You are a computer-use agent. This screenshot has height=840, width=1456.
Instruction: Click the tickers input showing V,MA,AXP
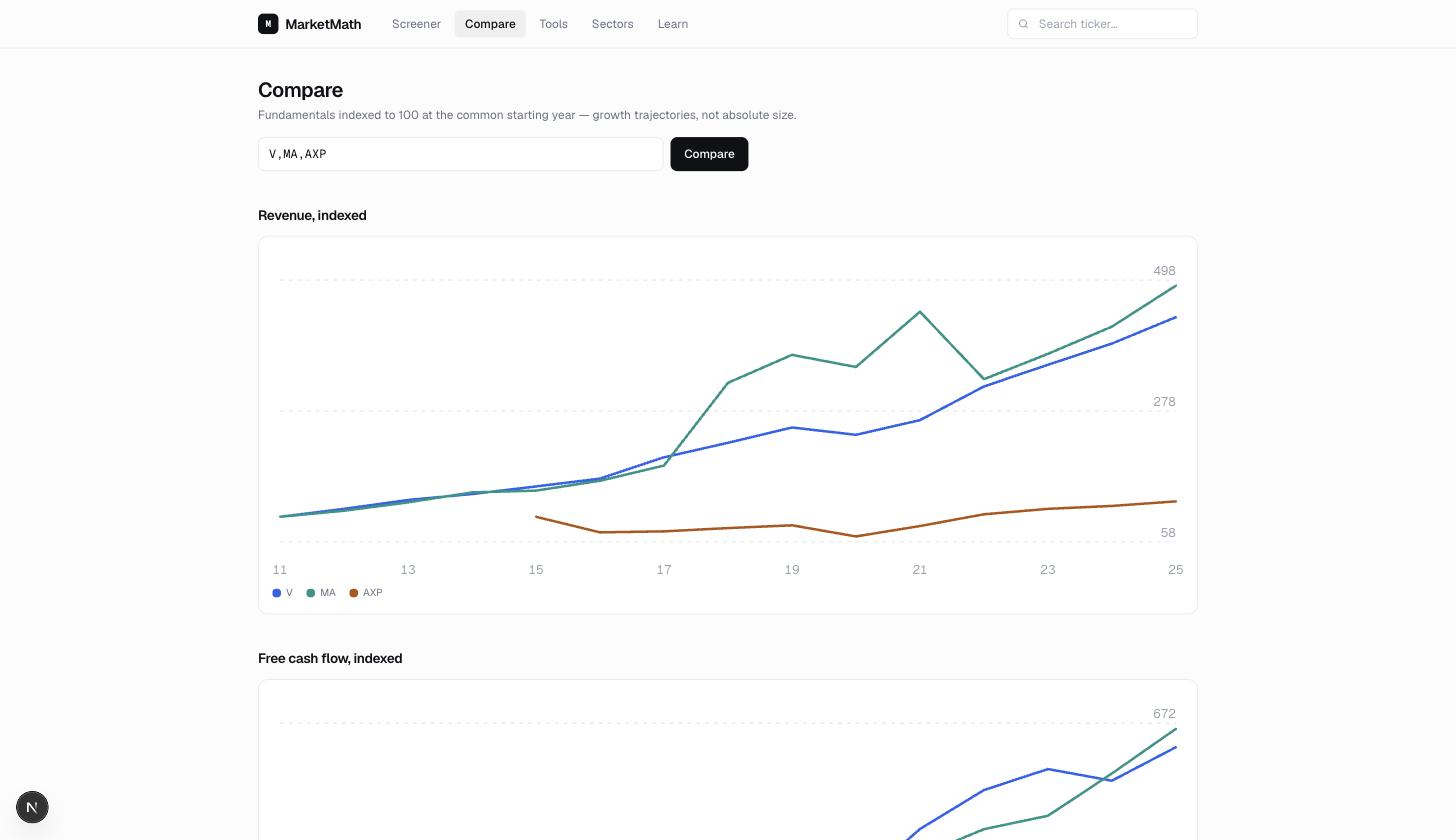(x=461, y=154)
